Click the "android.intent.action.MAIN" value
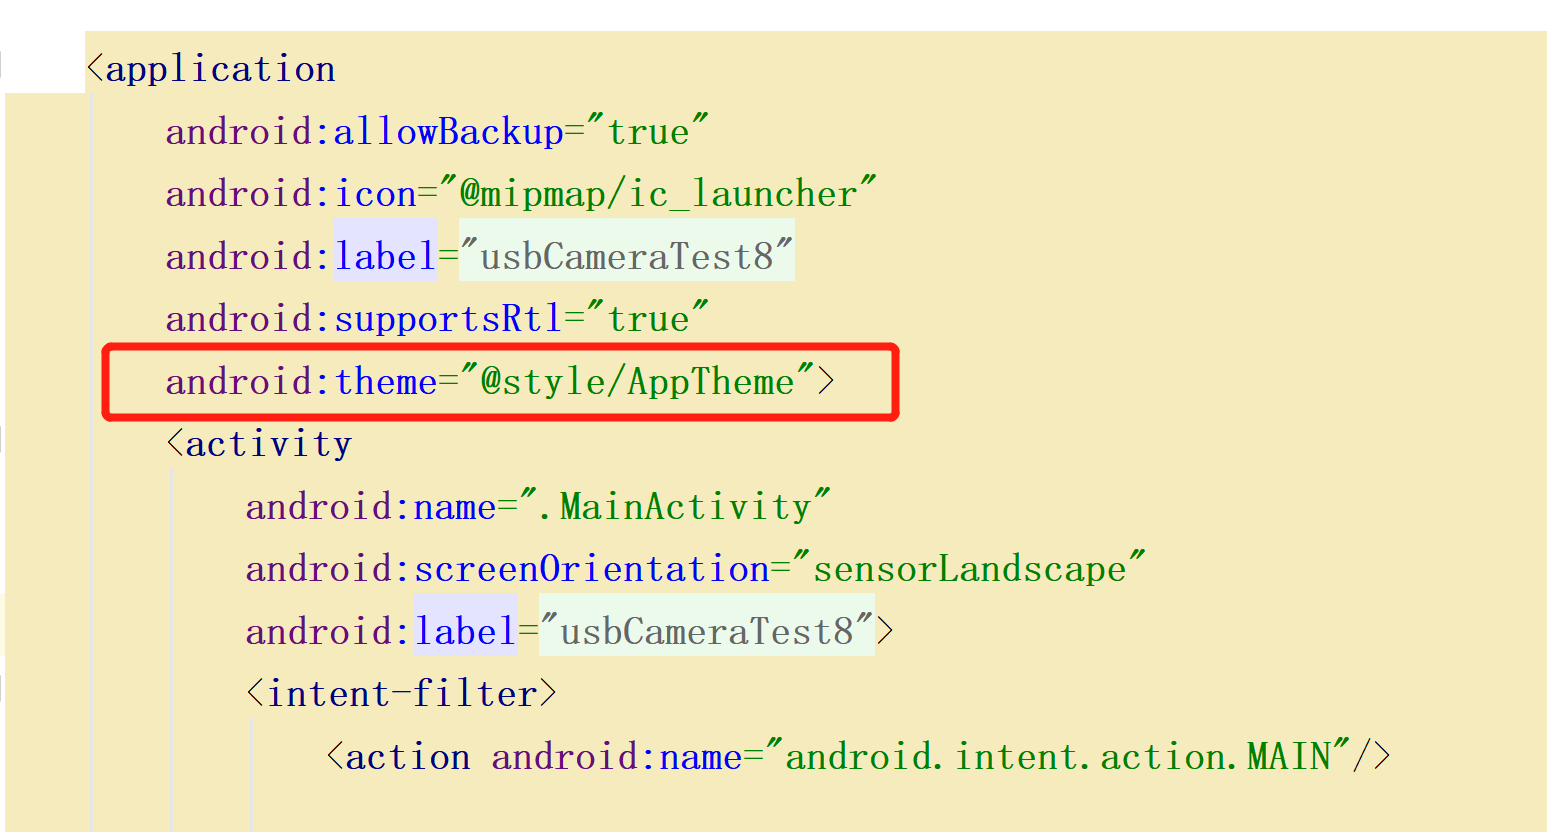The image size is (1547, 832). [1059, 757]
